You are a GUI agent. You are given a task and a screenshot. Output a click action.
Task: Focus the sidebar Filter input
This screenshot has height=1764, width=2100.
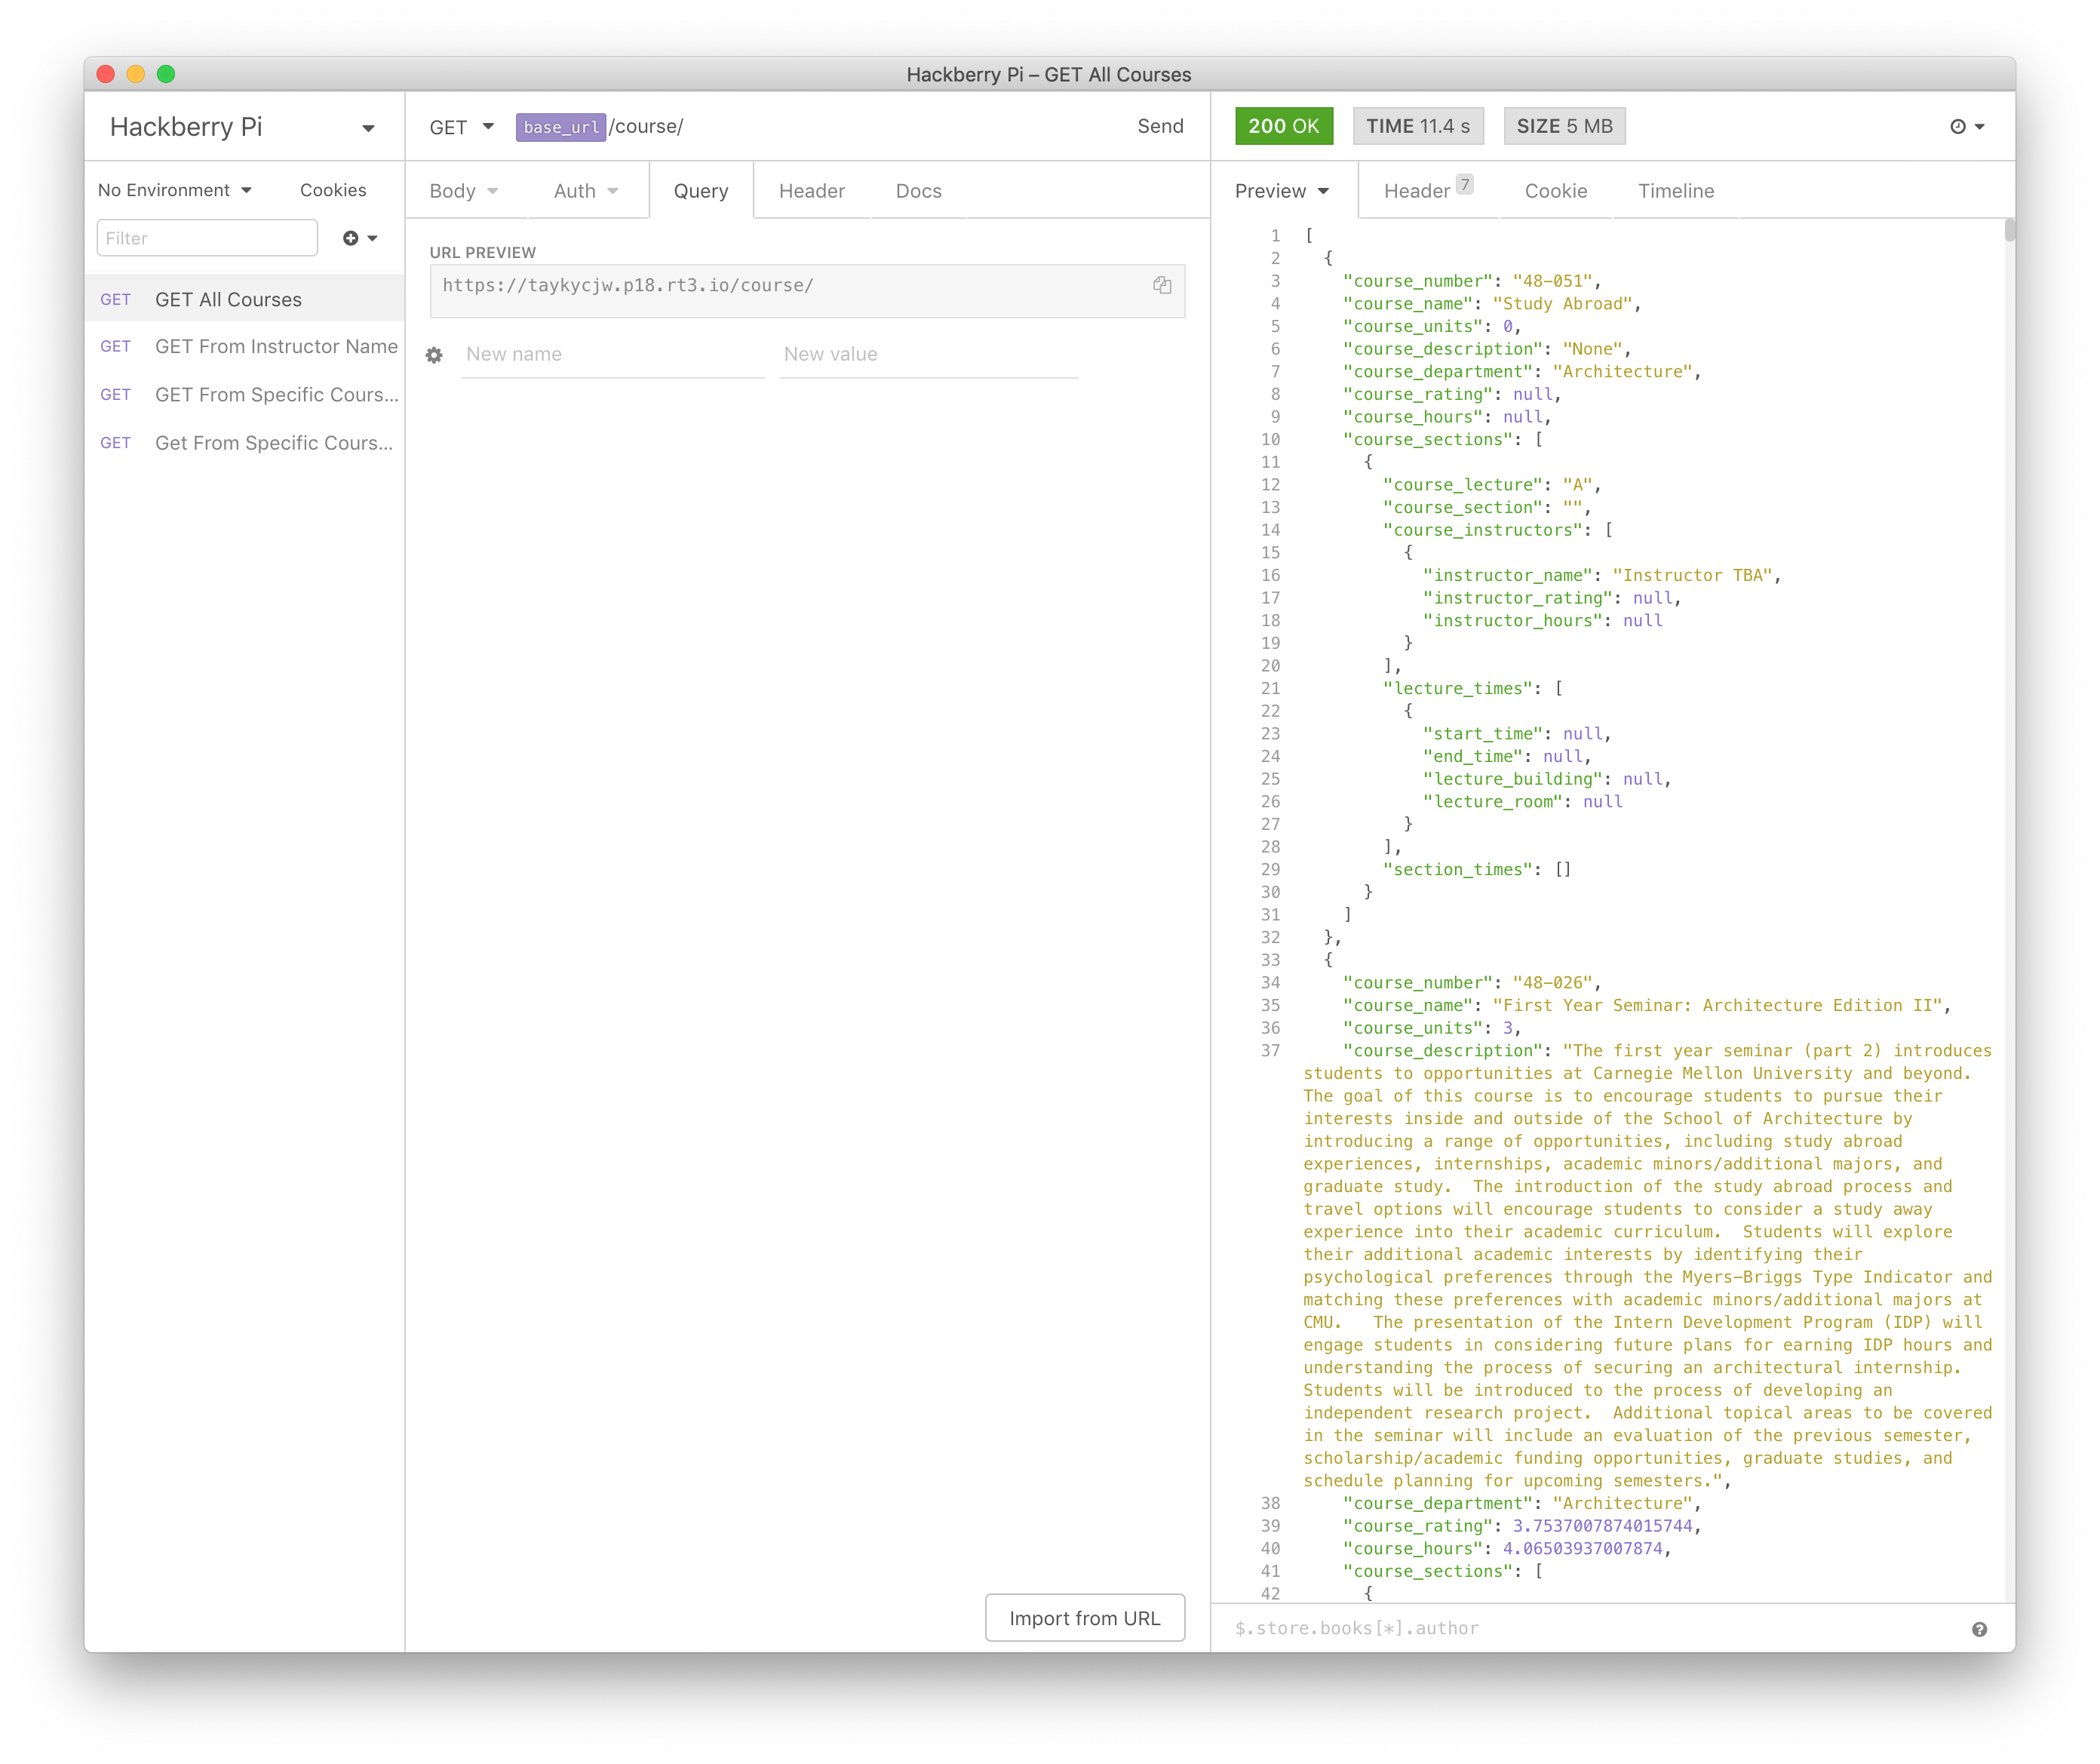[x=207, y=238]
